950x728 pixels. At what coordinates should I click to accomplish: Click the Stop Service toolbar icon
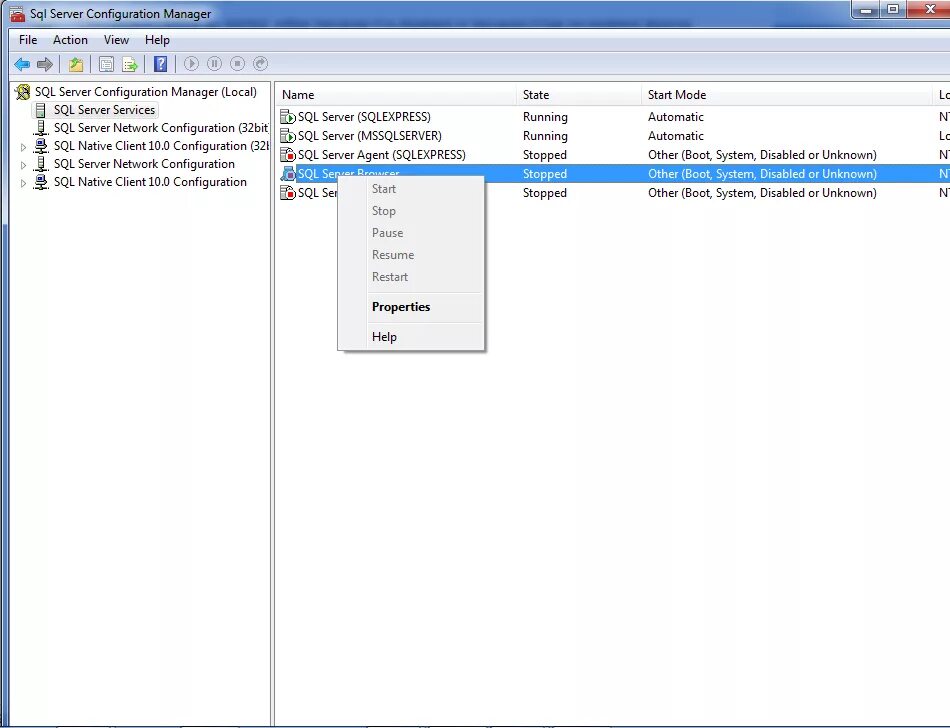[238, 64]
